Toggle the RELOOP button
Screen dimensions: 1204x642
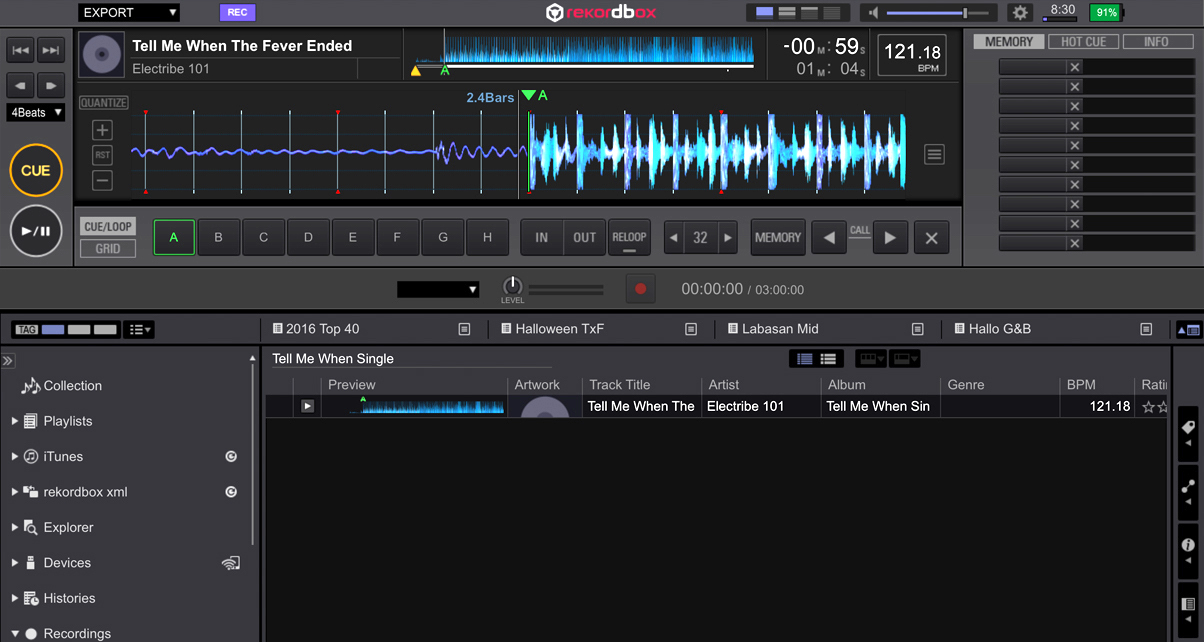[629, 238]
